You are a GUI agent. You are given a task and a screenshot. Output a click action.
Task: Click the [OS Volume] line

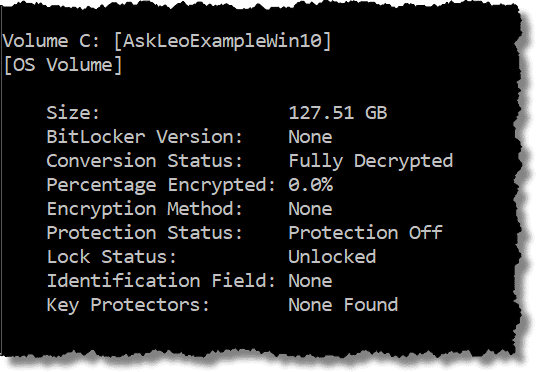pos(63,65)
